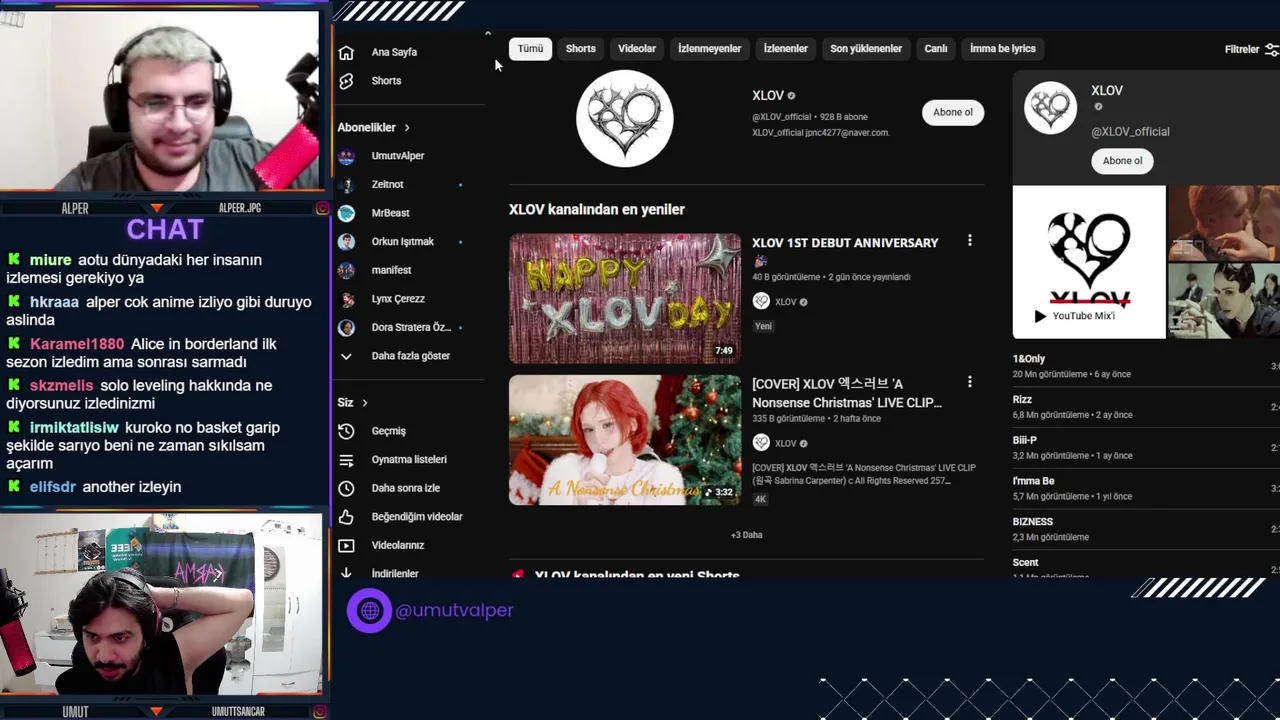Open the HAPPY XLOV DAY video thumbnail
Screen dimensions: 1280x720
click(625, 299)
